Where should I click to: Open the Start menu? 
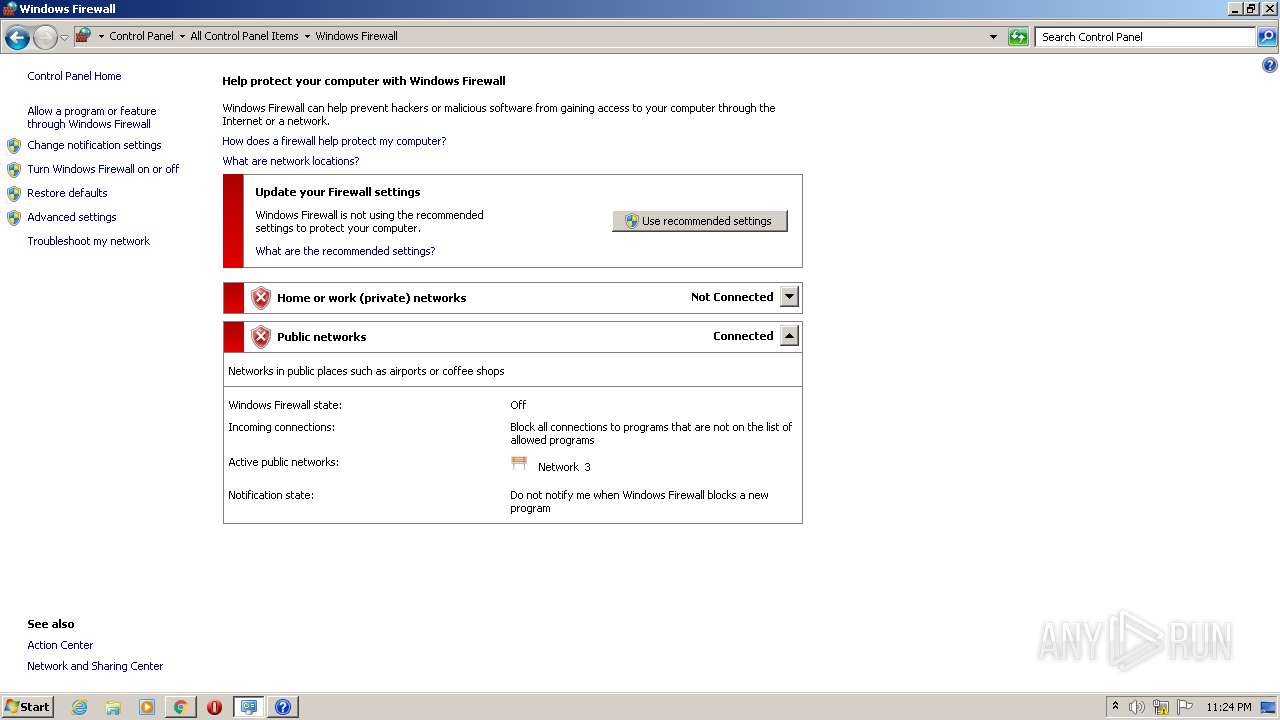coord(27,707)
